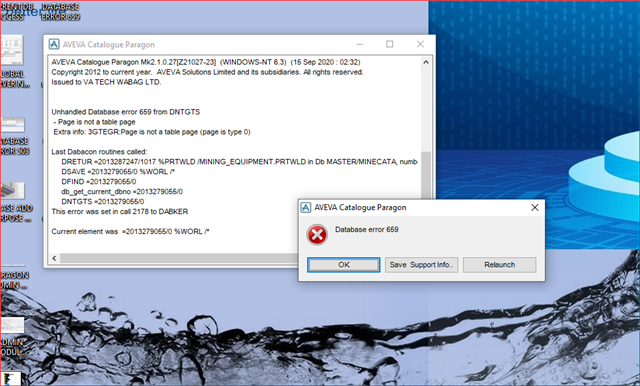Click 'Unhandled Database error 659 from DNTGTS' line
Screen dimensions: 640x386
coord(126,112)
